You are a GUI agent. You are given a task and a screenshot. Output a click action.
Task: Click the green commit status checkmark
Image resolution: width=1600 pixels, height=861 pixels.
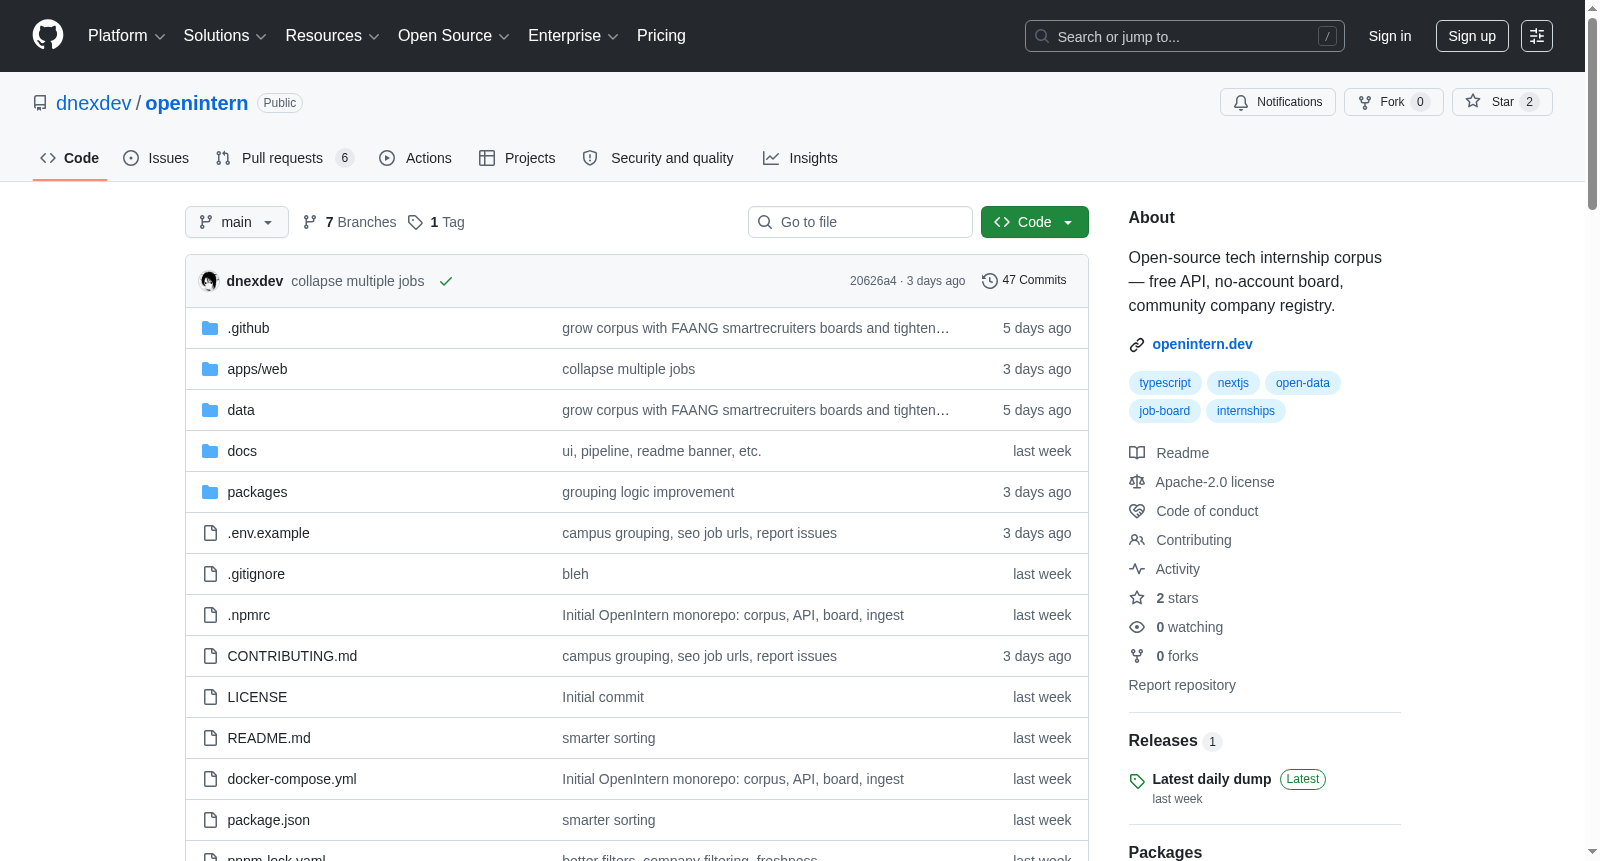point(446,281)
